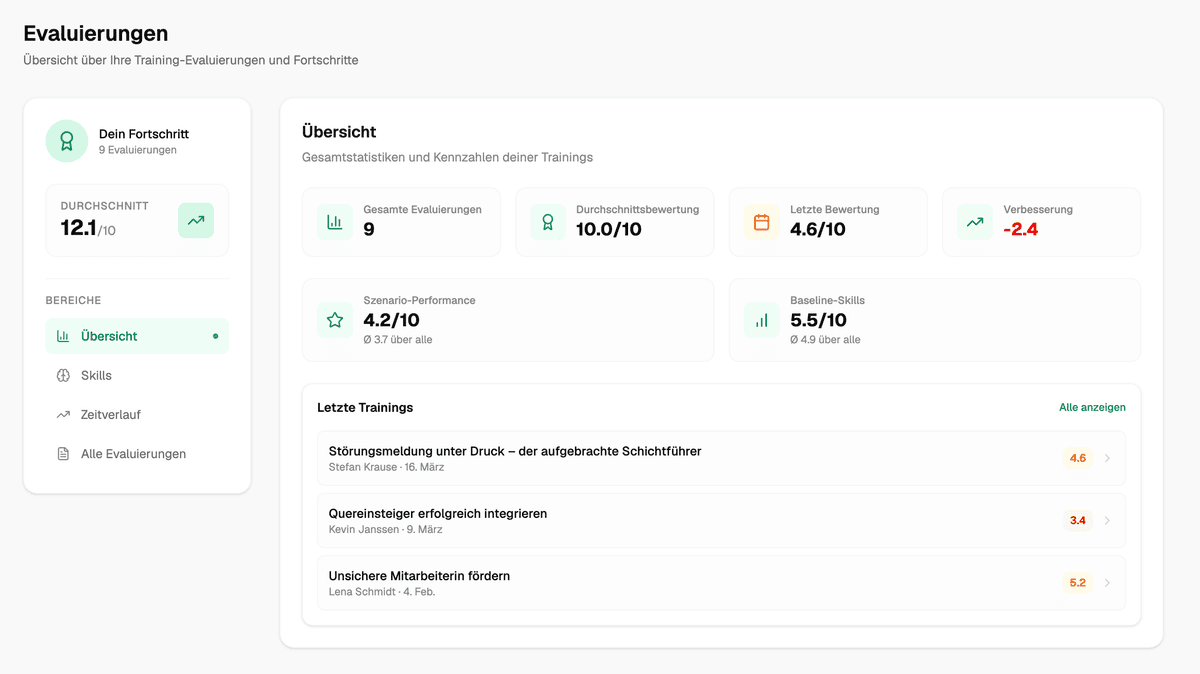Select the bar chart icon on Gesamte Evaluierungen card
This screenshot has height=674, width=1200.
(334, 221)
